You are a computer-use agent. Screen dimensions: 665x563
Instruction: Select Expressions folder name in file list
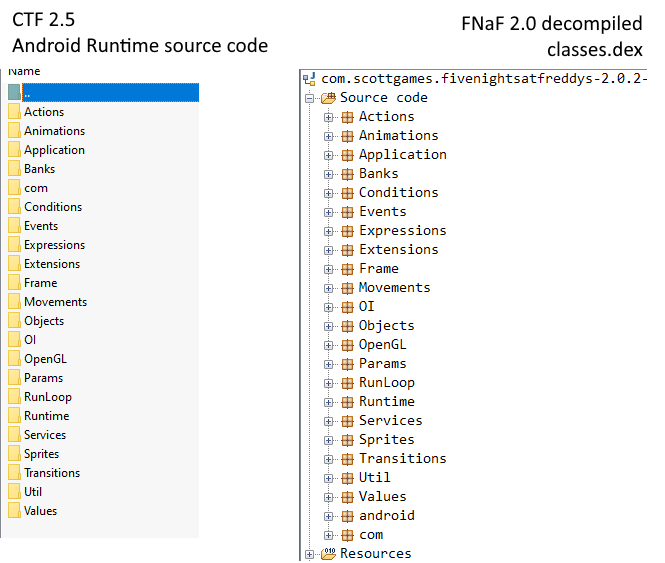pos(54,245)
